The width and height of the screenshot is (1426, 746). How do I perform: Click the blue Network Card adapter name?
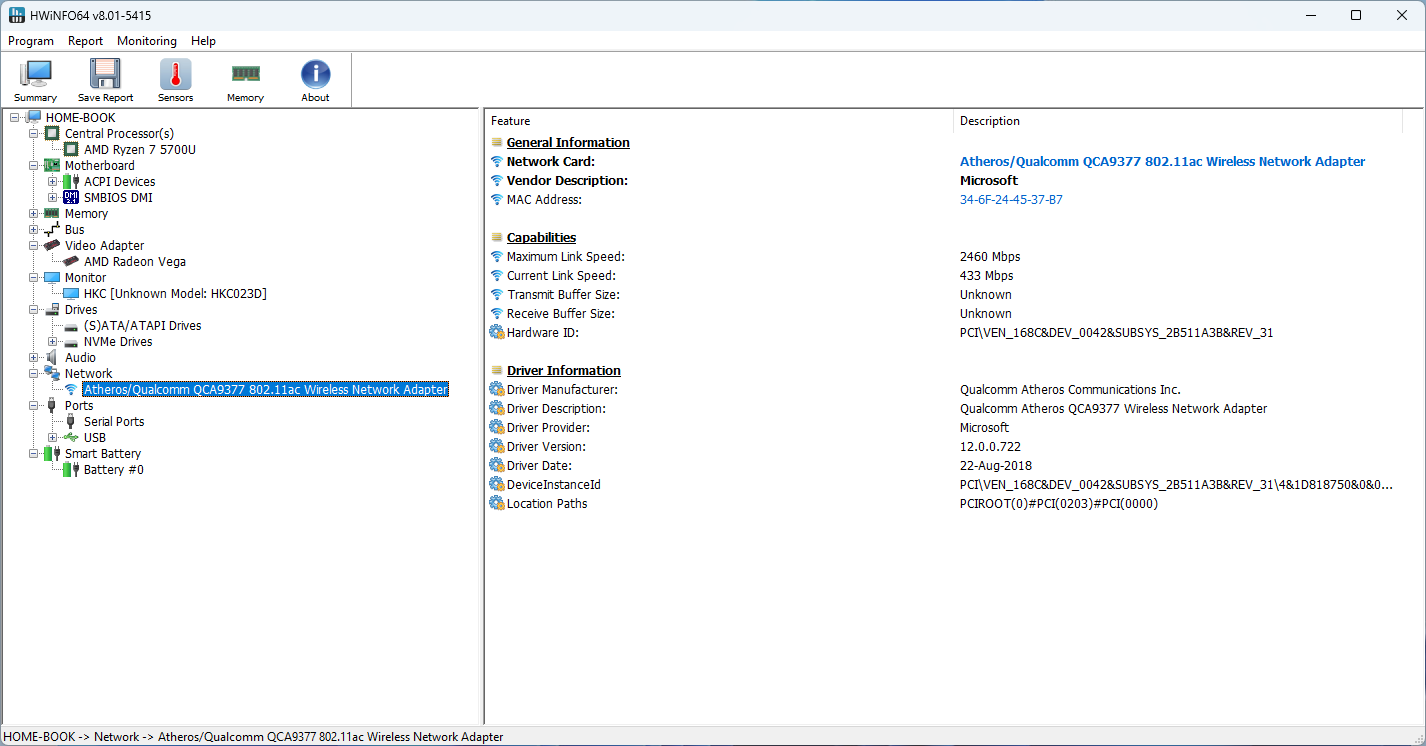coord(1162,162)
